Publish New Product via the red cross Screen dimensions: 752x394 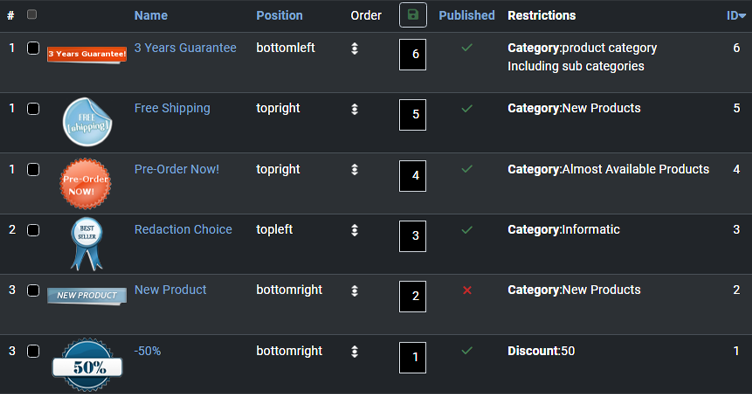(x=467, y=290)
